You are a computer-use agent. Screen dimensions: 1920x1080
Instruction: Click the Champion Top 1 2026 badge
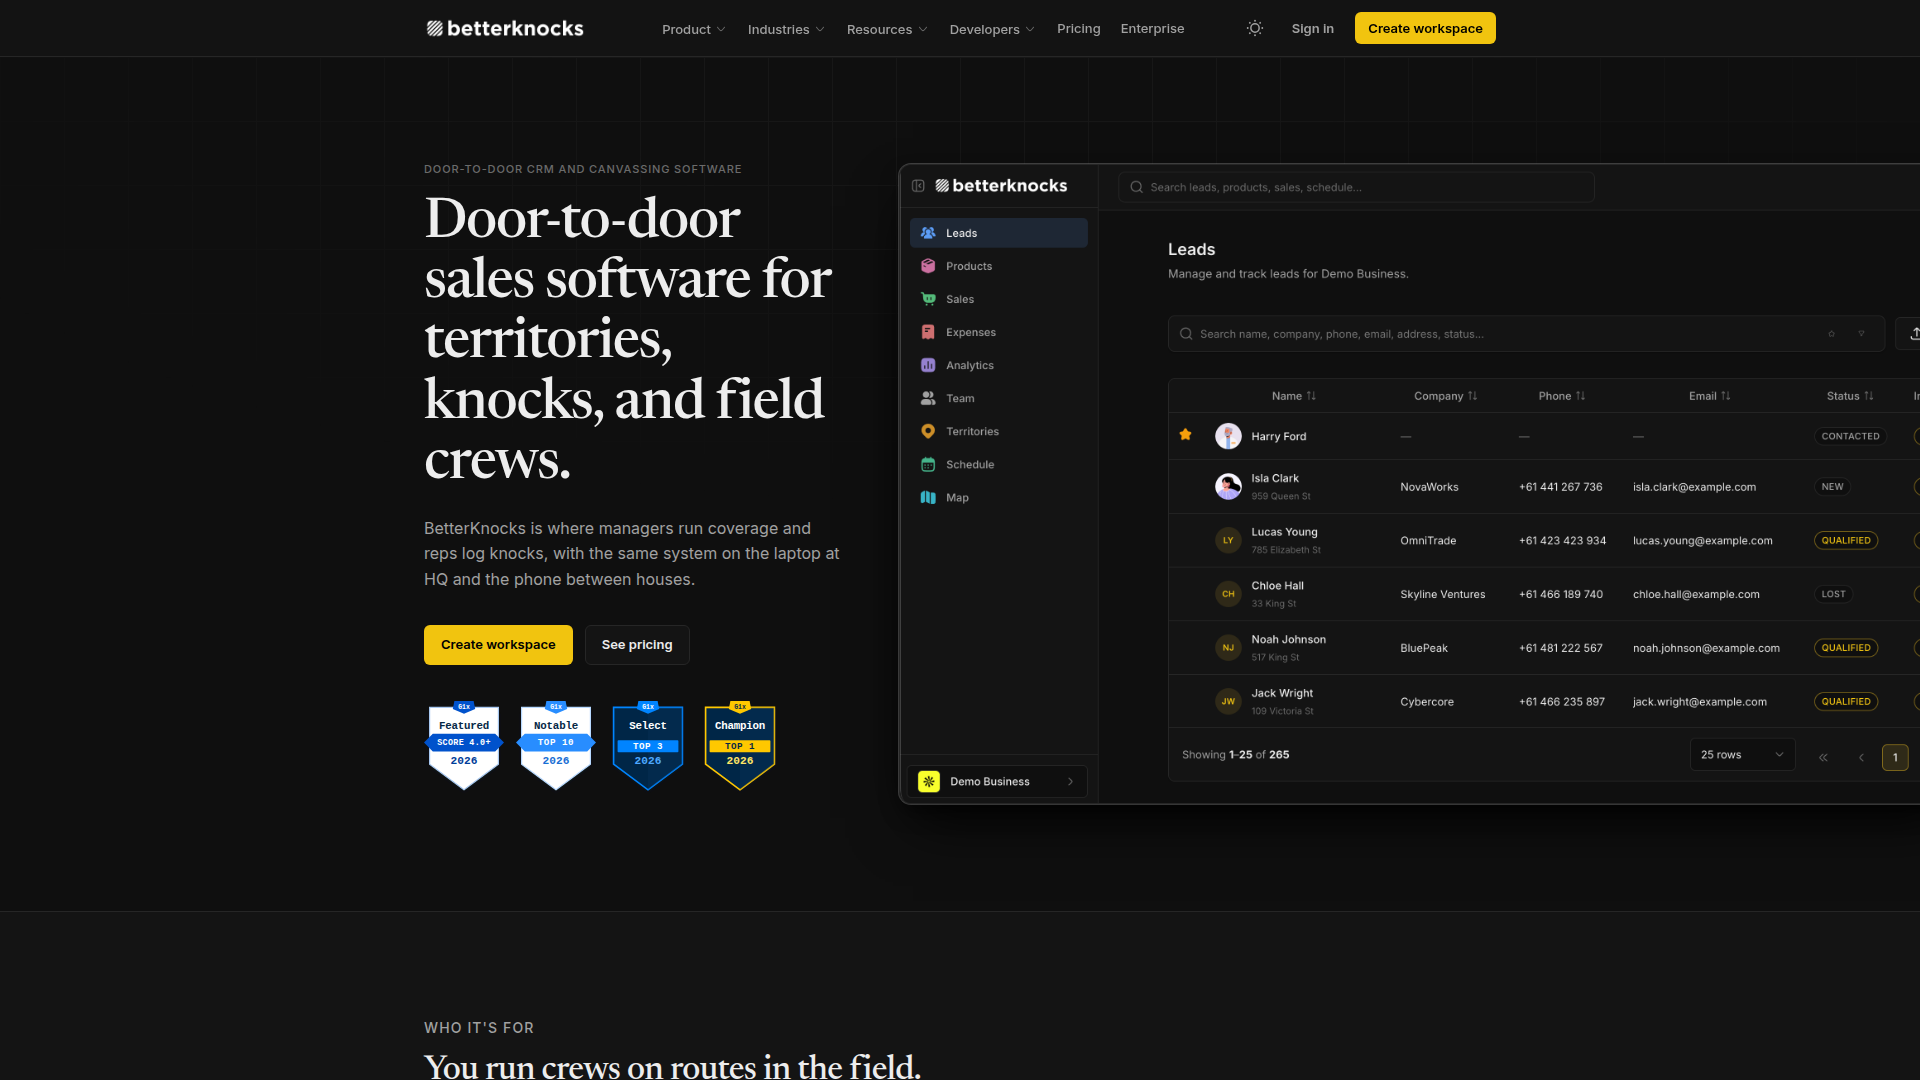point(740,746)
